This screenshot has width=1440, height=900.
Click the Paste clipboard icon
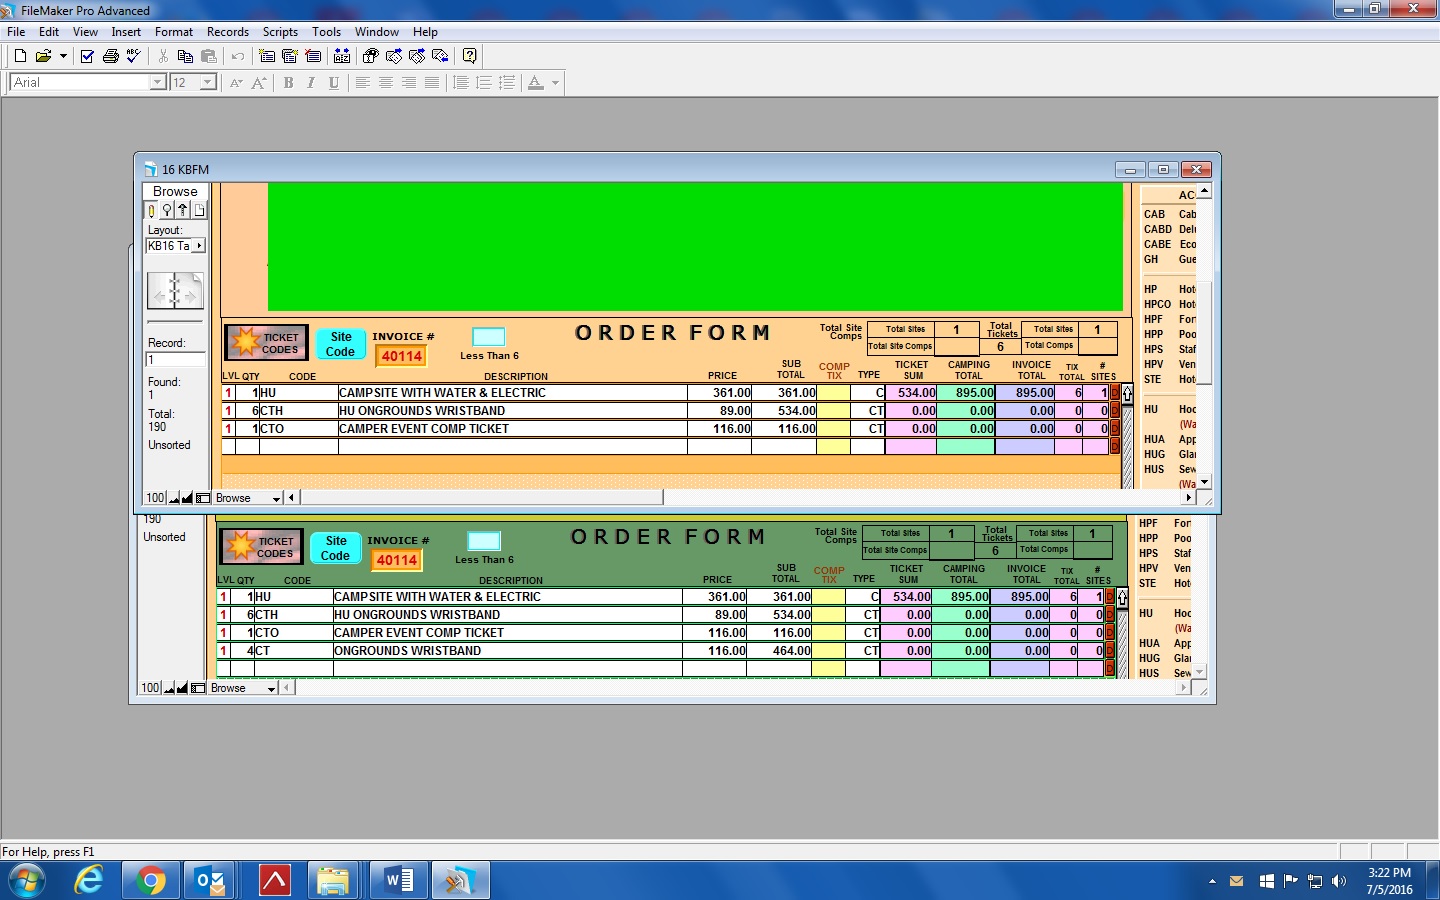[x=209, y=56]
